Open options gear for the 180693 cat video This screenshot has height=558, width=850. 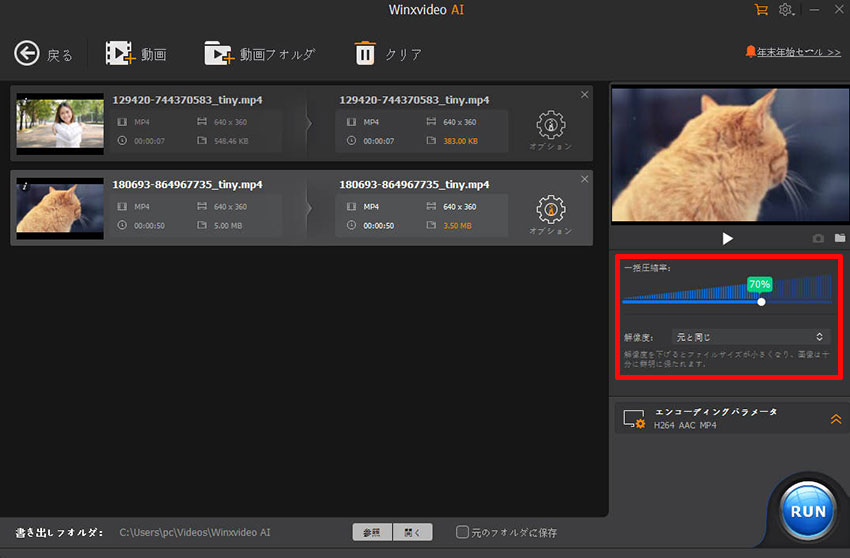click(x=549, y=209)
